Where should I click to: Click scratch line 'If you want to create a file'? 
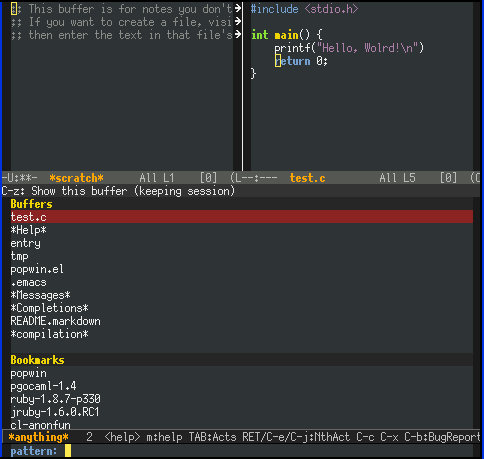coord(121,22)
